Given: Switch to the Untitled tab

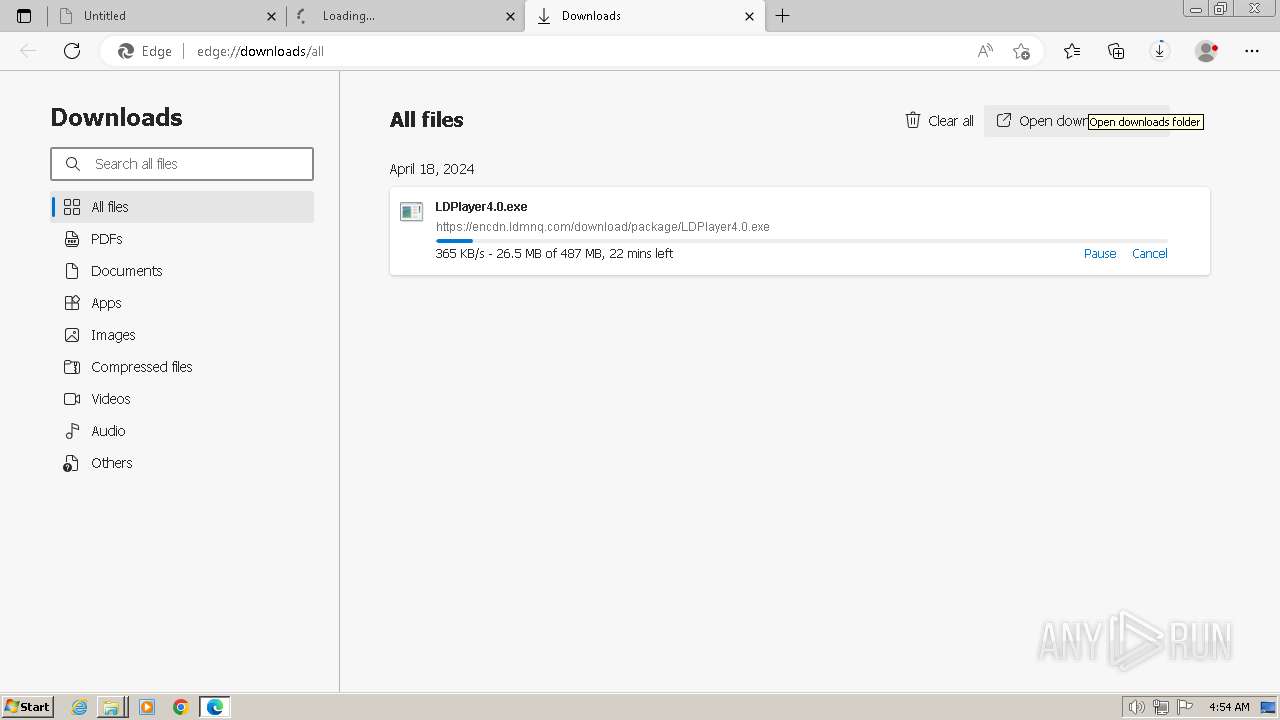Looking at the screenshot, I should point(167,16).
